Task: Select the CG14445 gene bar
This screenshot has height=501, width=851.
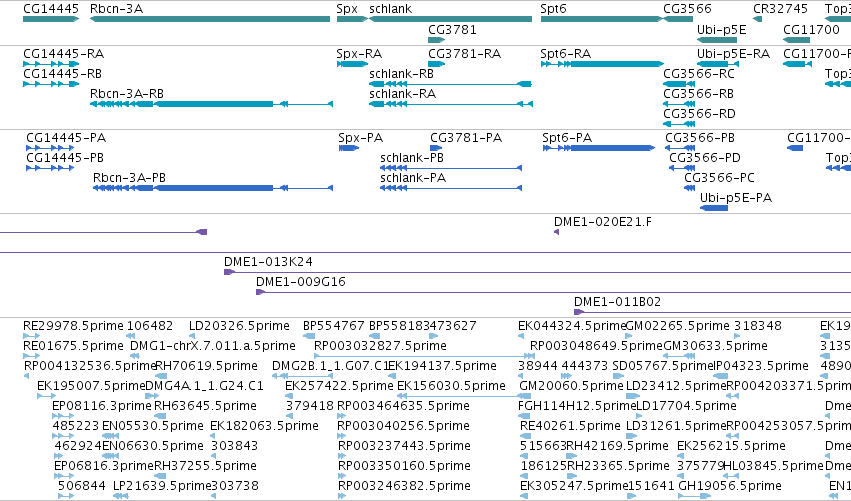Action: 51,19
